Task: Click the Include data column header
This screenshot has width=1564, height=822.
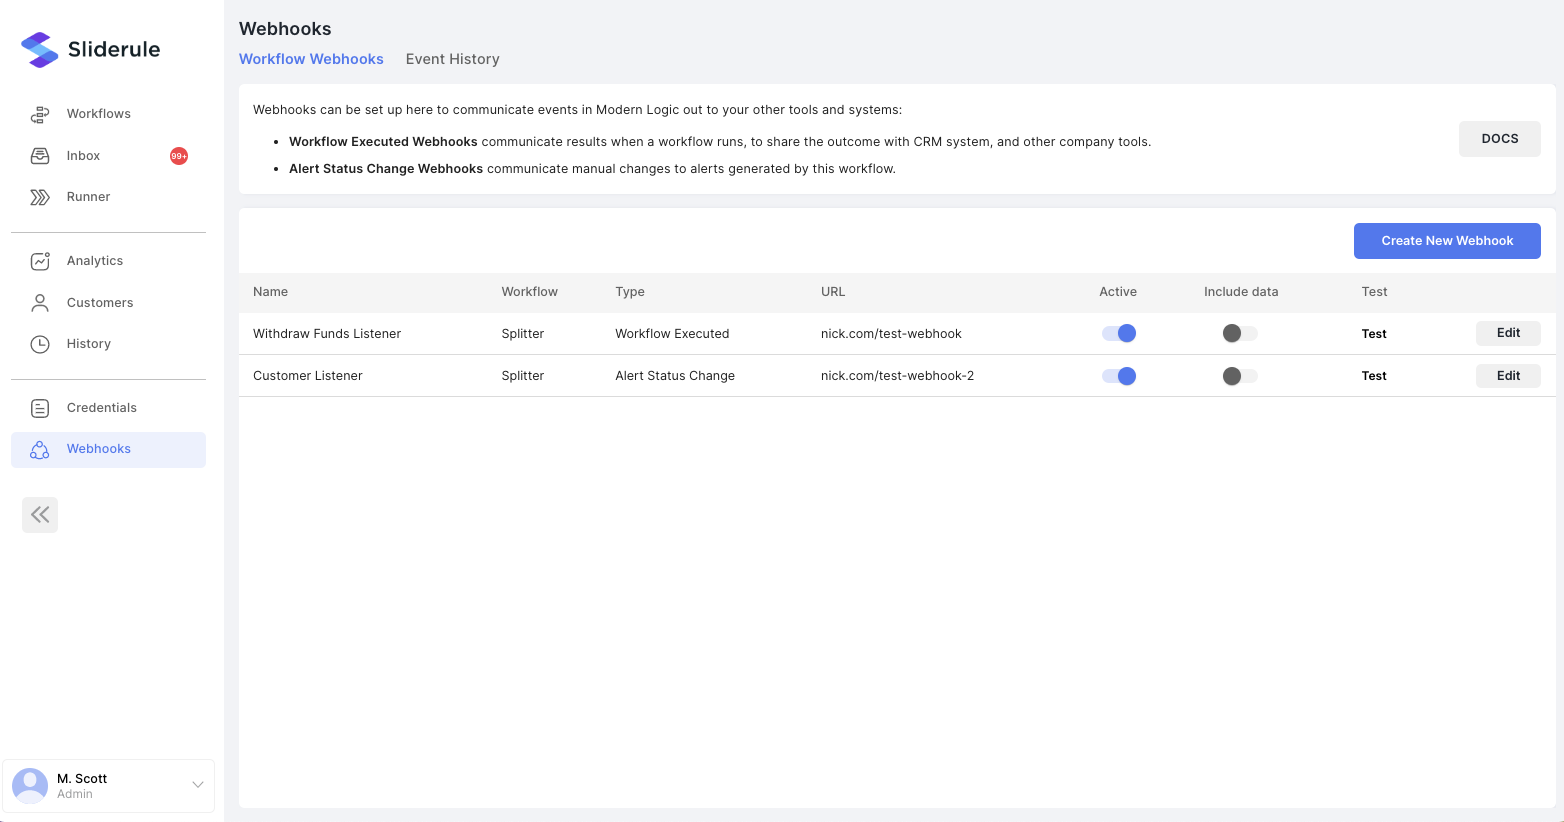Action: click(1241, 292)
